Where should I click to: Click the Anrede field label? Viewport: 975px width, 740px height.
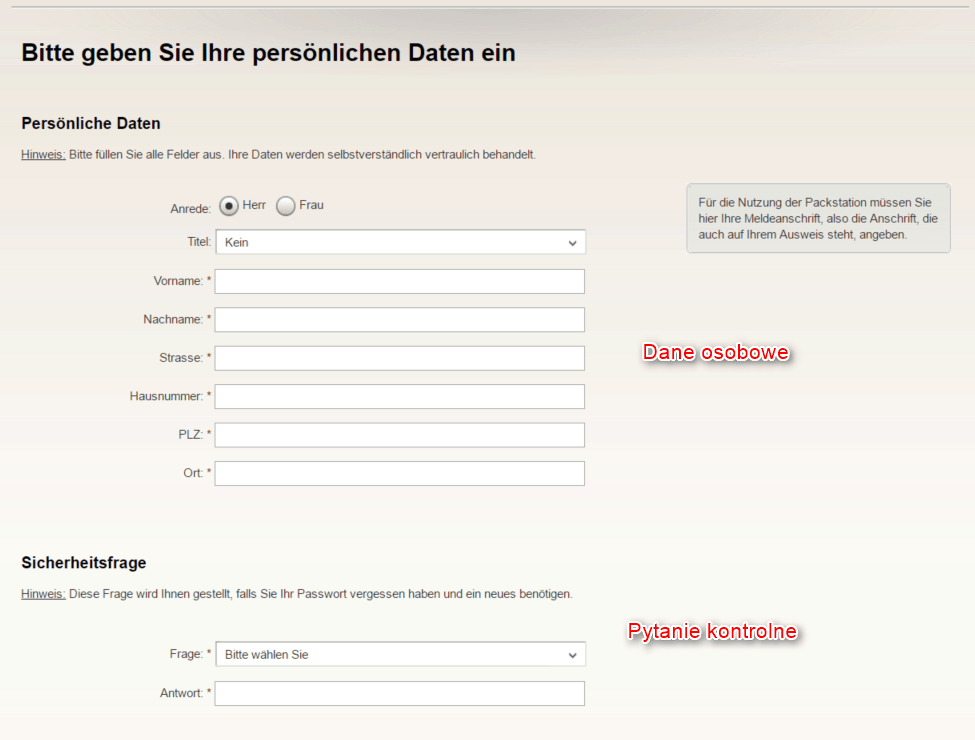coord(190,209)
